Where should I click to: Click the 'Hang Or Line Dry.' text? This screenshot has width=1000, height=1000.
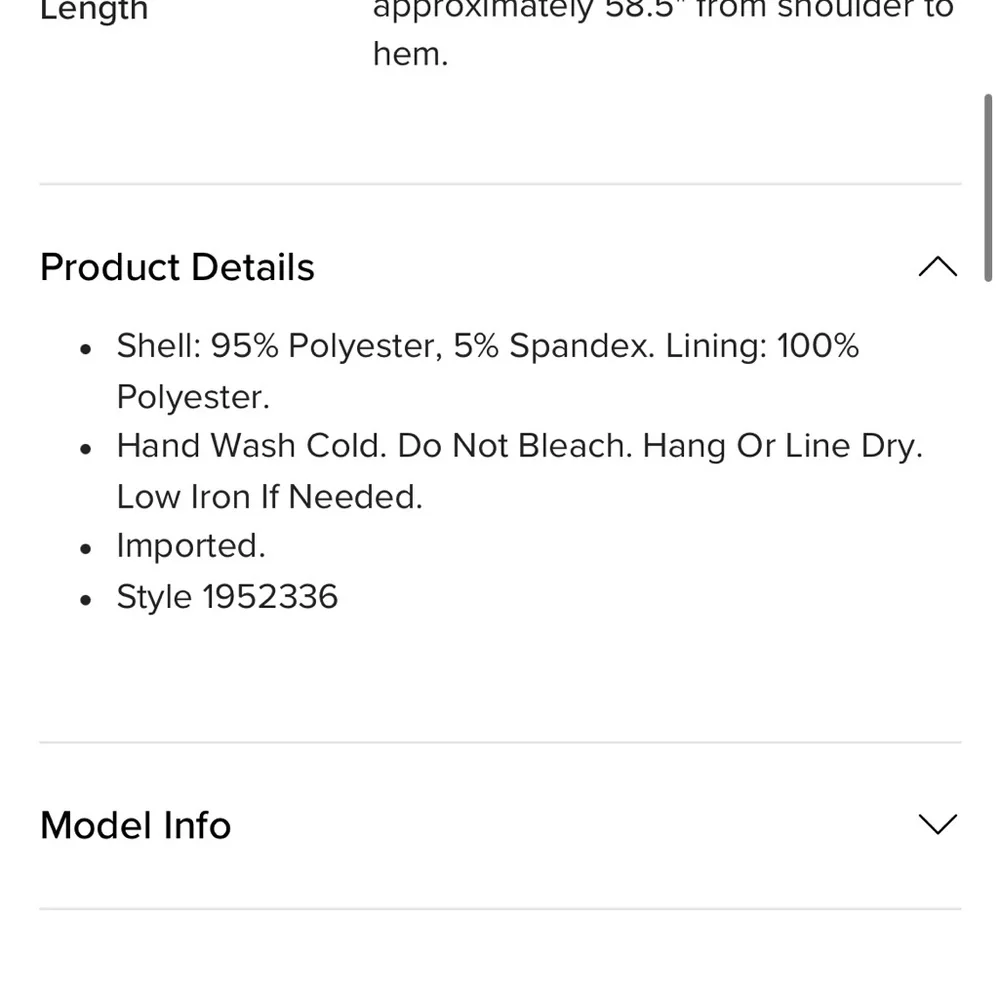782,446
